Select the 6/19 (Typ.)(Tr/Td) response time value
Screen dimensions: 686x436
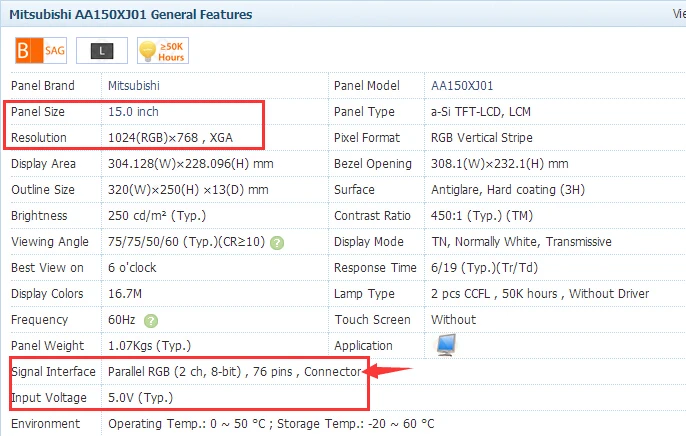click(x=484, y=268)
